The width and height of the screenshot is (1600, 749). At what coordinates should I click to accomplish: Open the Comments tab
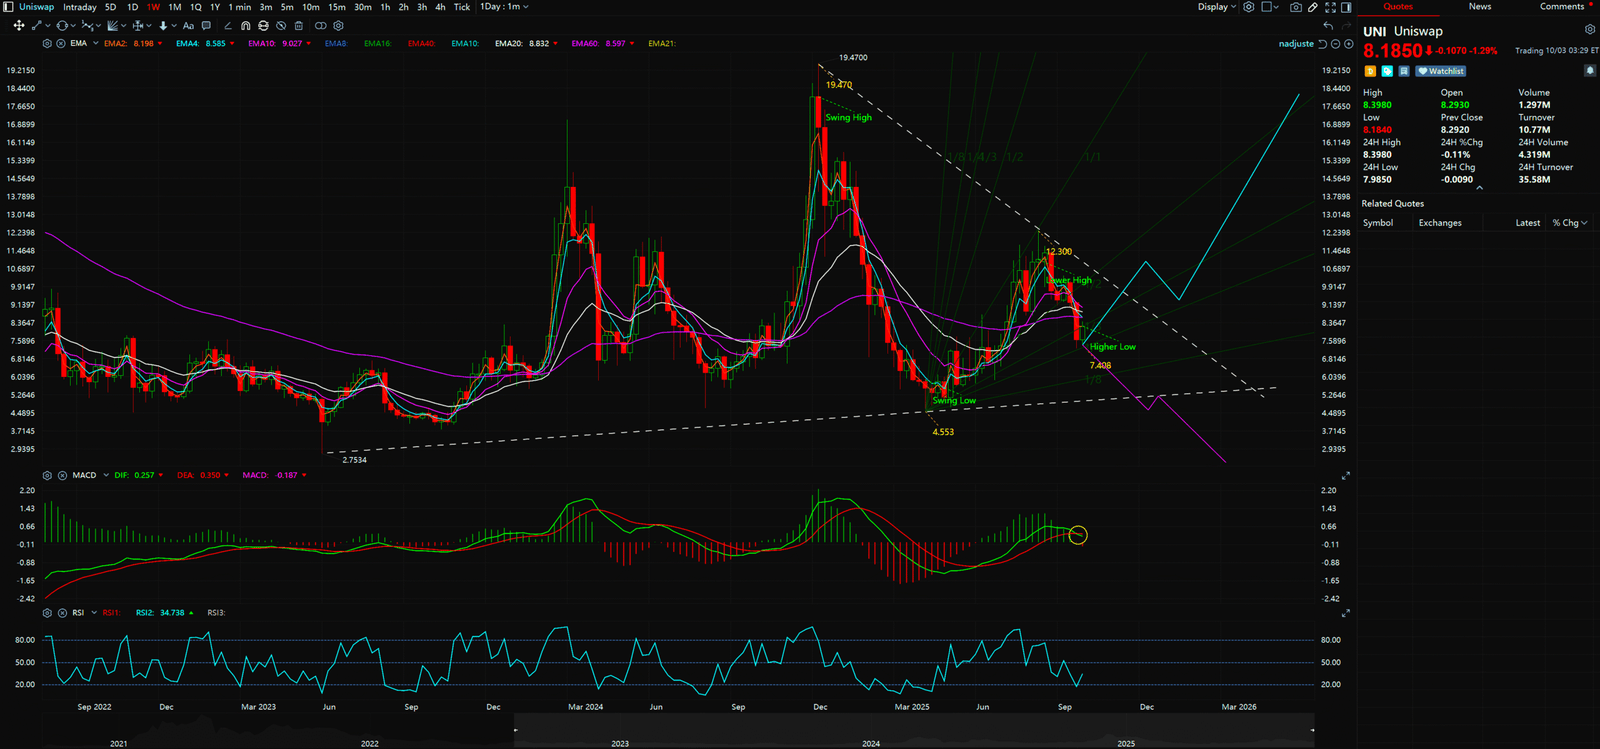[1561, 7]
